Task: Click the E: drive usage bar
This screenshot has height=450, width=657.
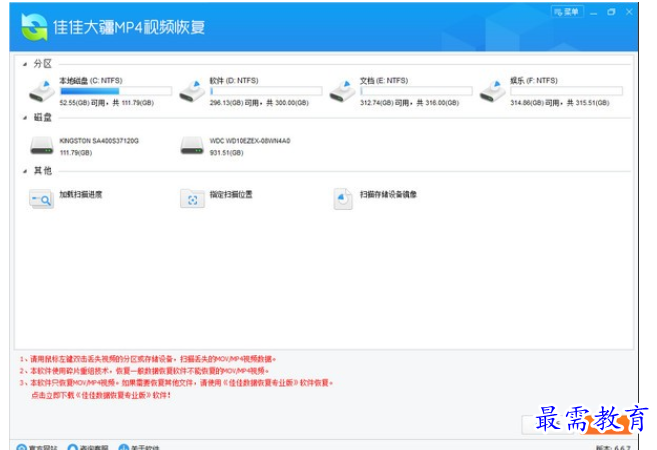Action: [416, 91]
